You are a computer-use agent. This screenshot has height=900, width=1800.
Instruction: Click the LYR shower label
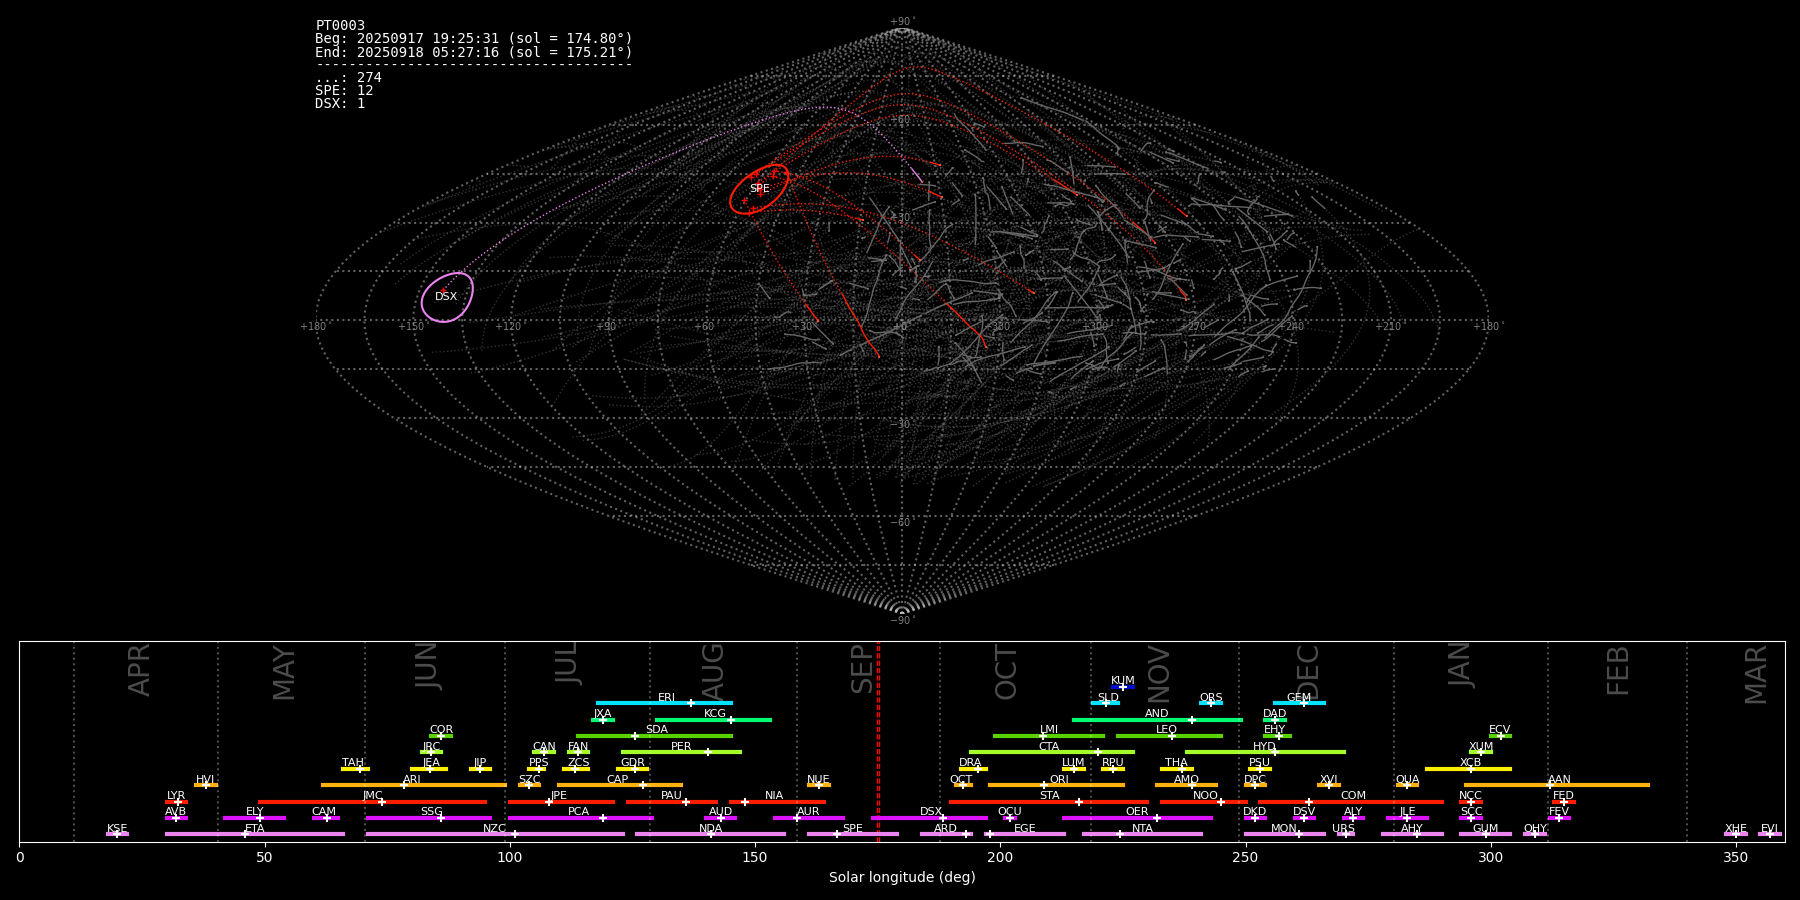[x=176, y=796]
